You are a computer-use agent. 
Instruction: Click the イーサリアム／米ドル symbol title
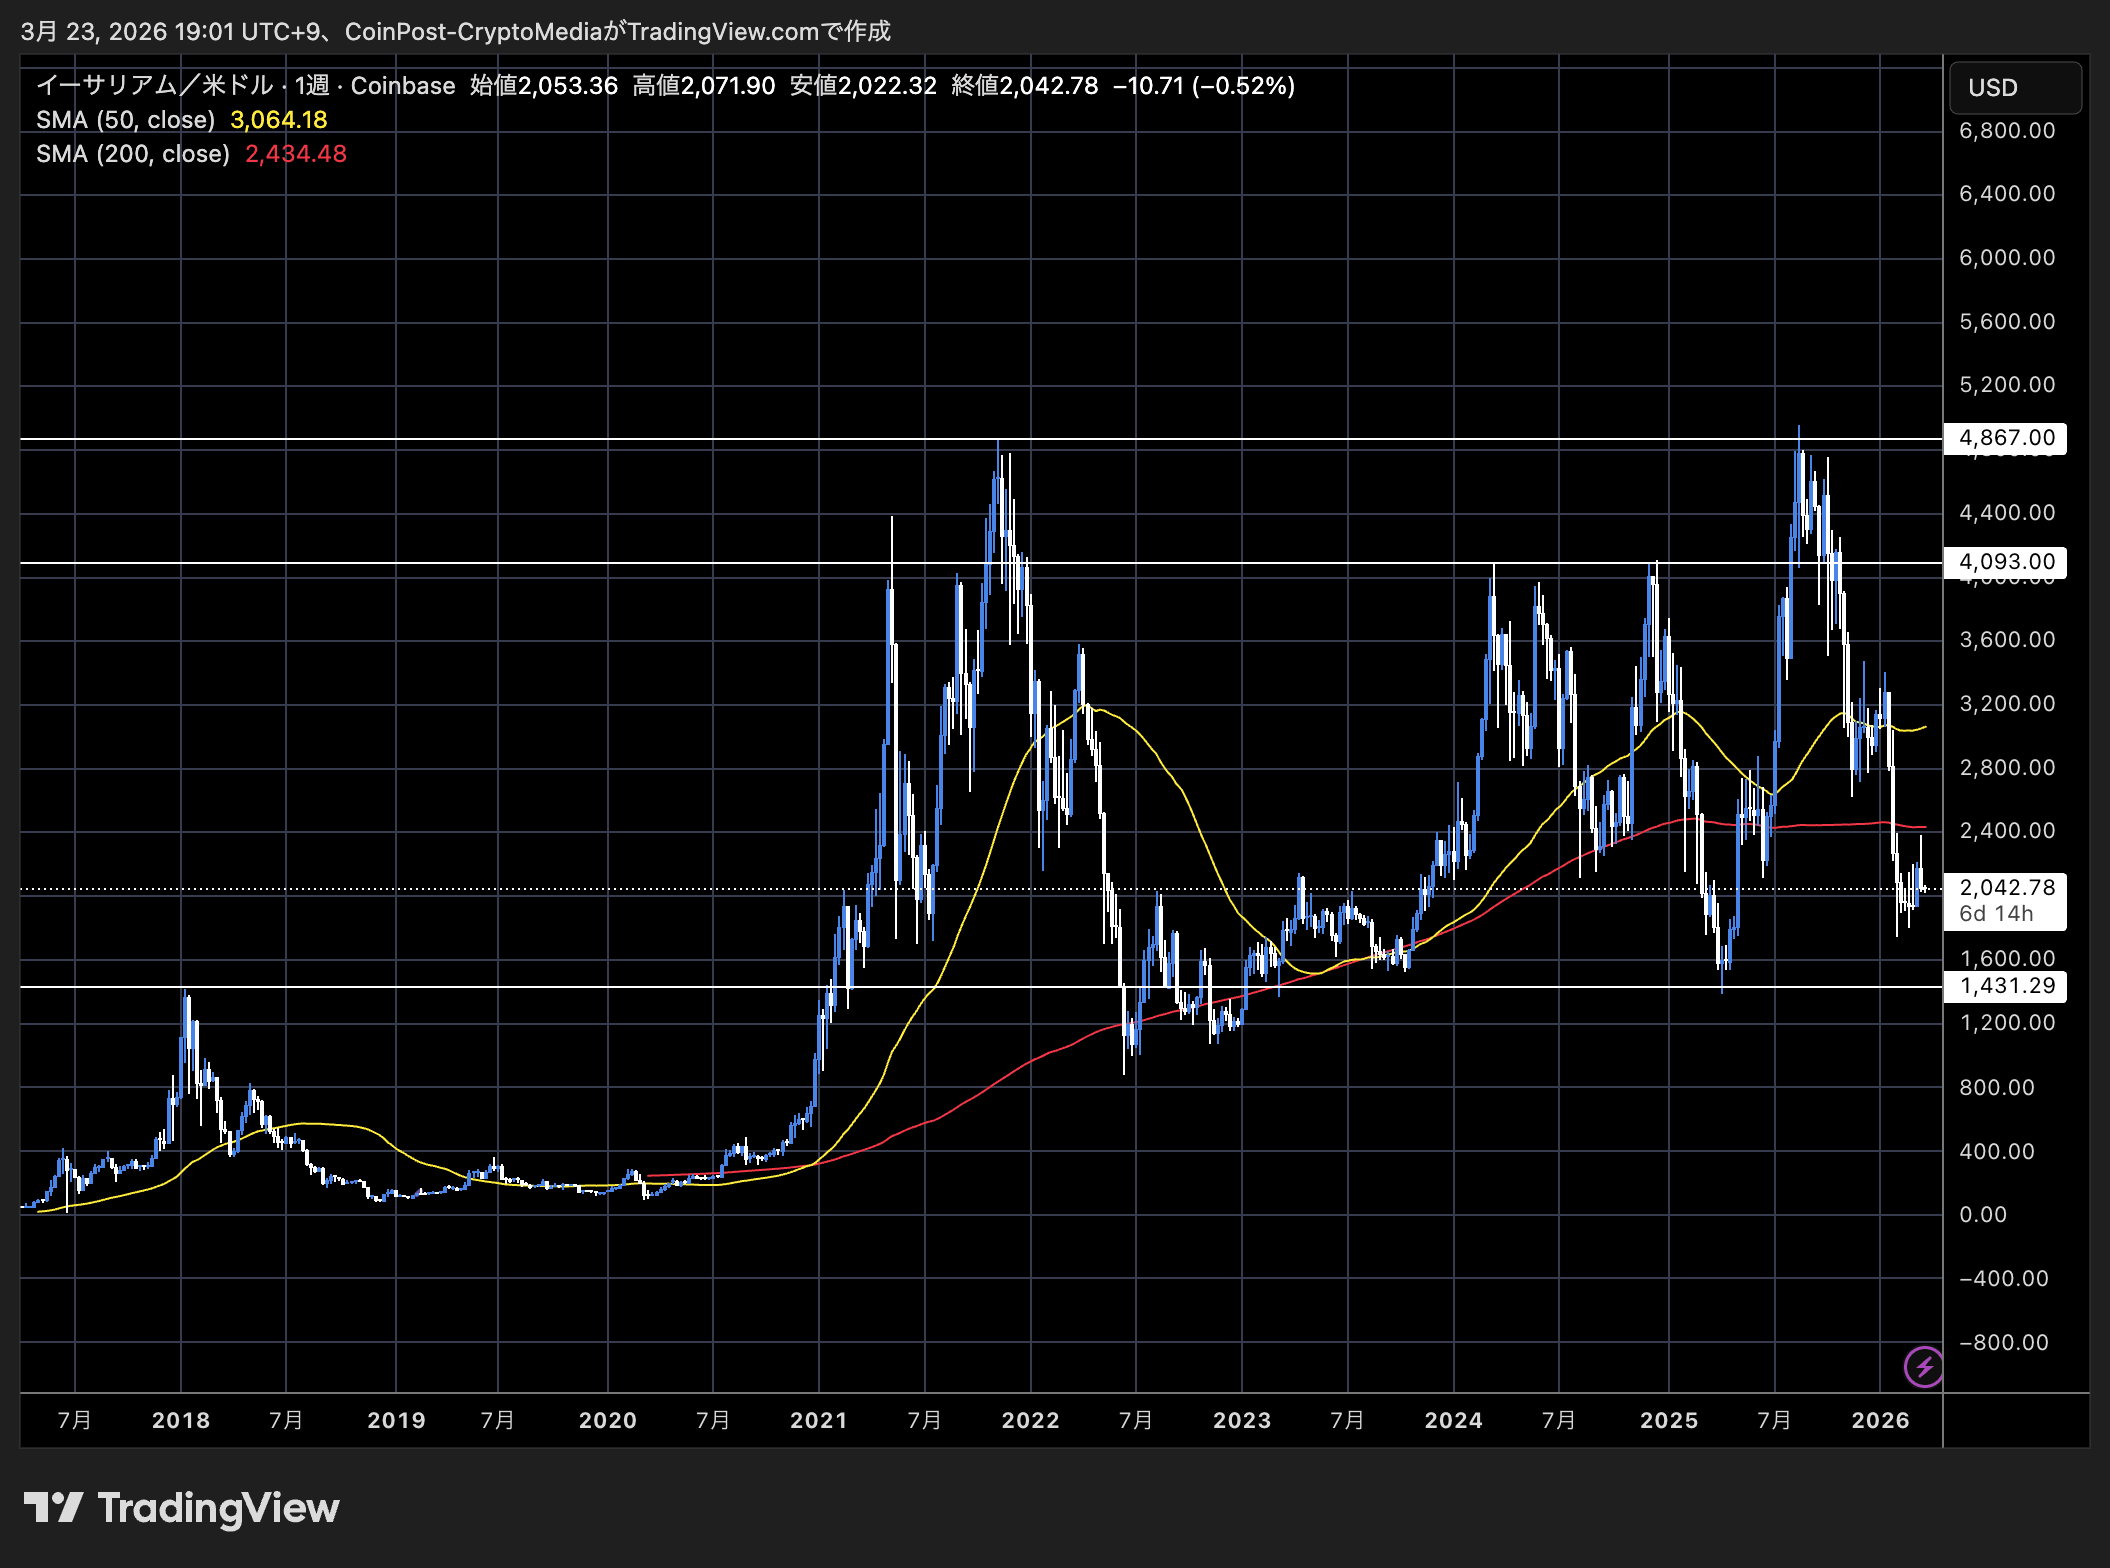pos(155,86)
